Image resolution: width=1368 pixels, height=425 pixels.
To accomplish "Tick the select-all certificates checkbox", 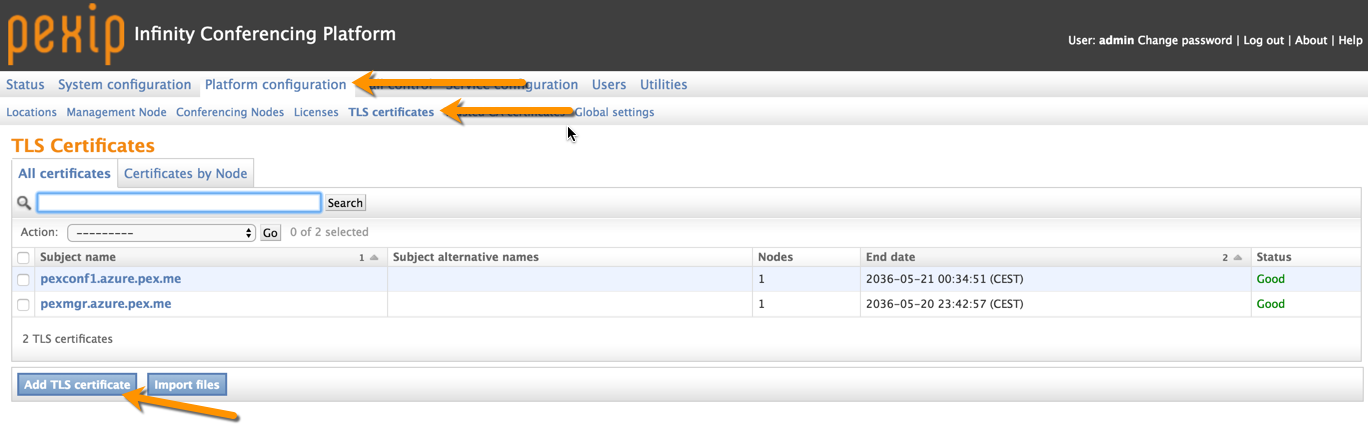I will click(x=23, y=258).
